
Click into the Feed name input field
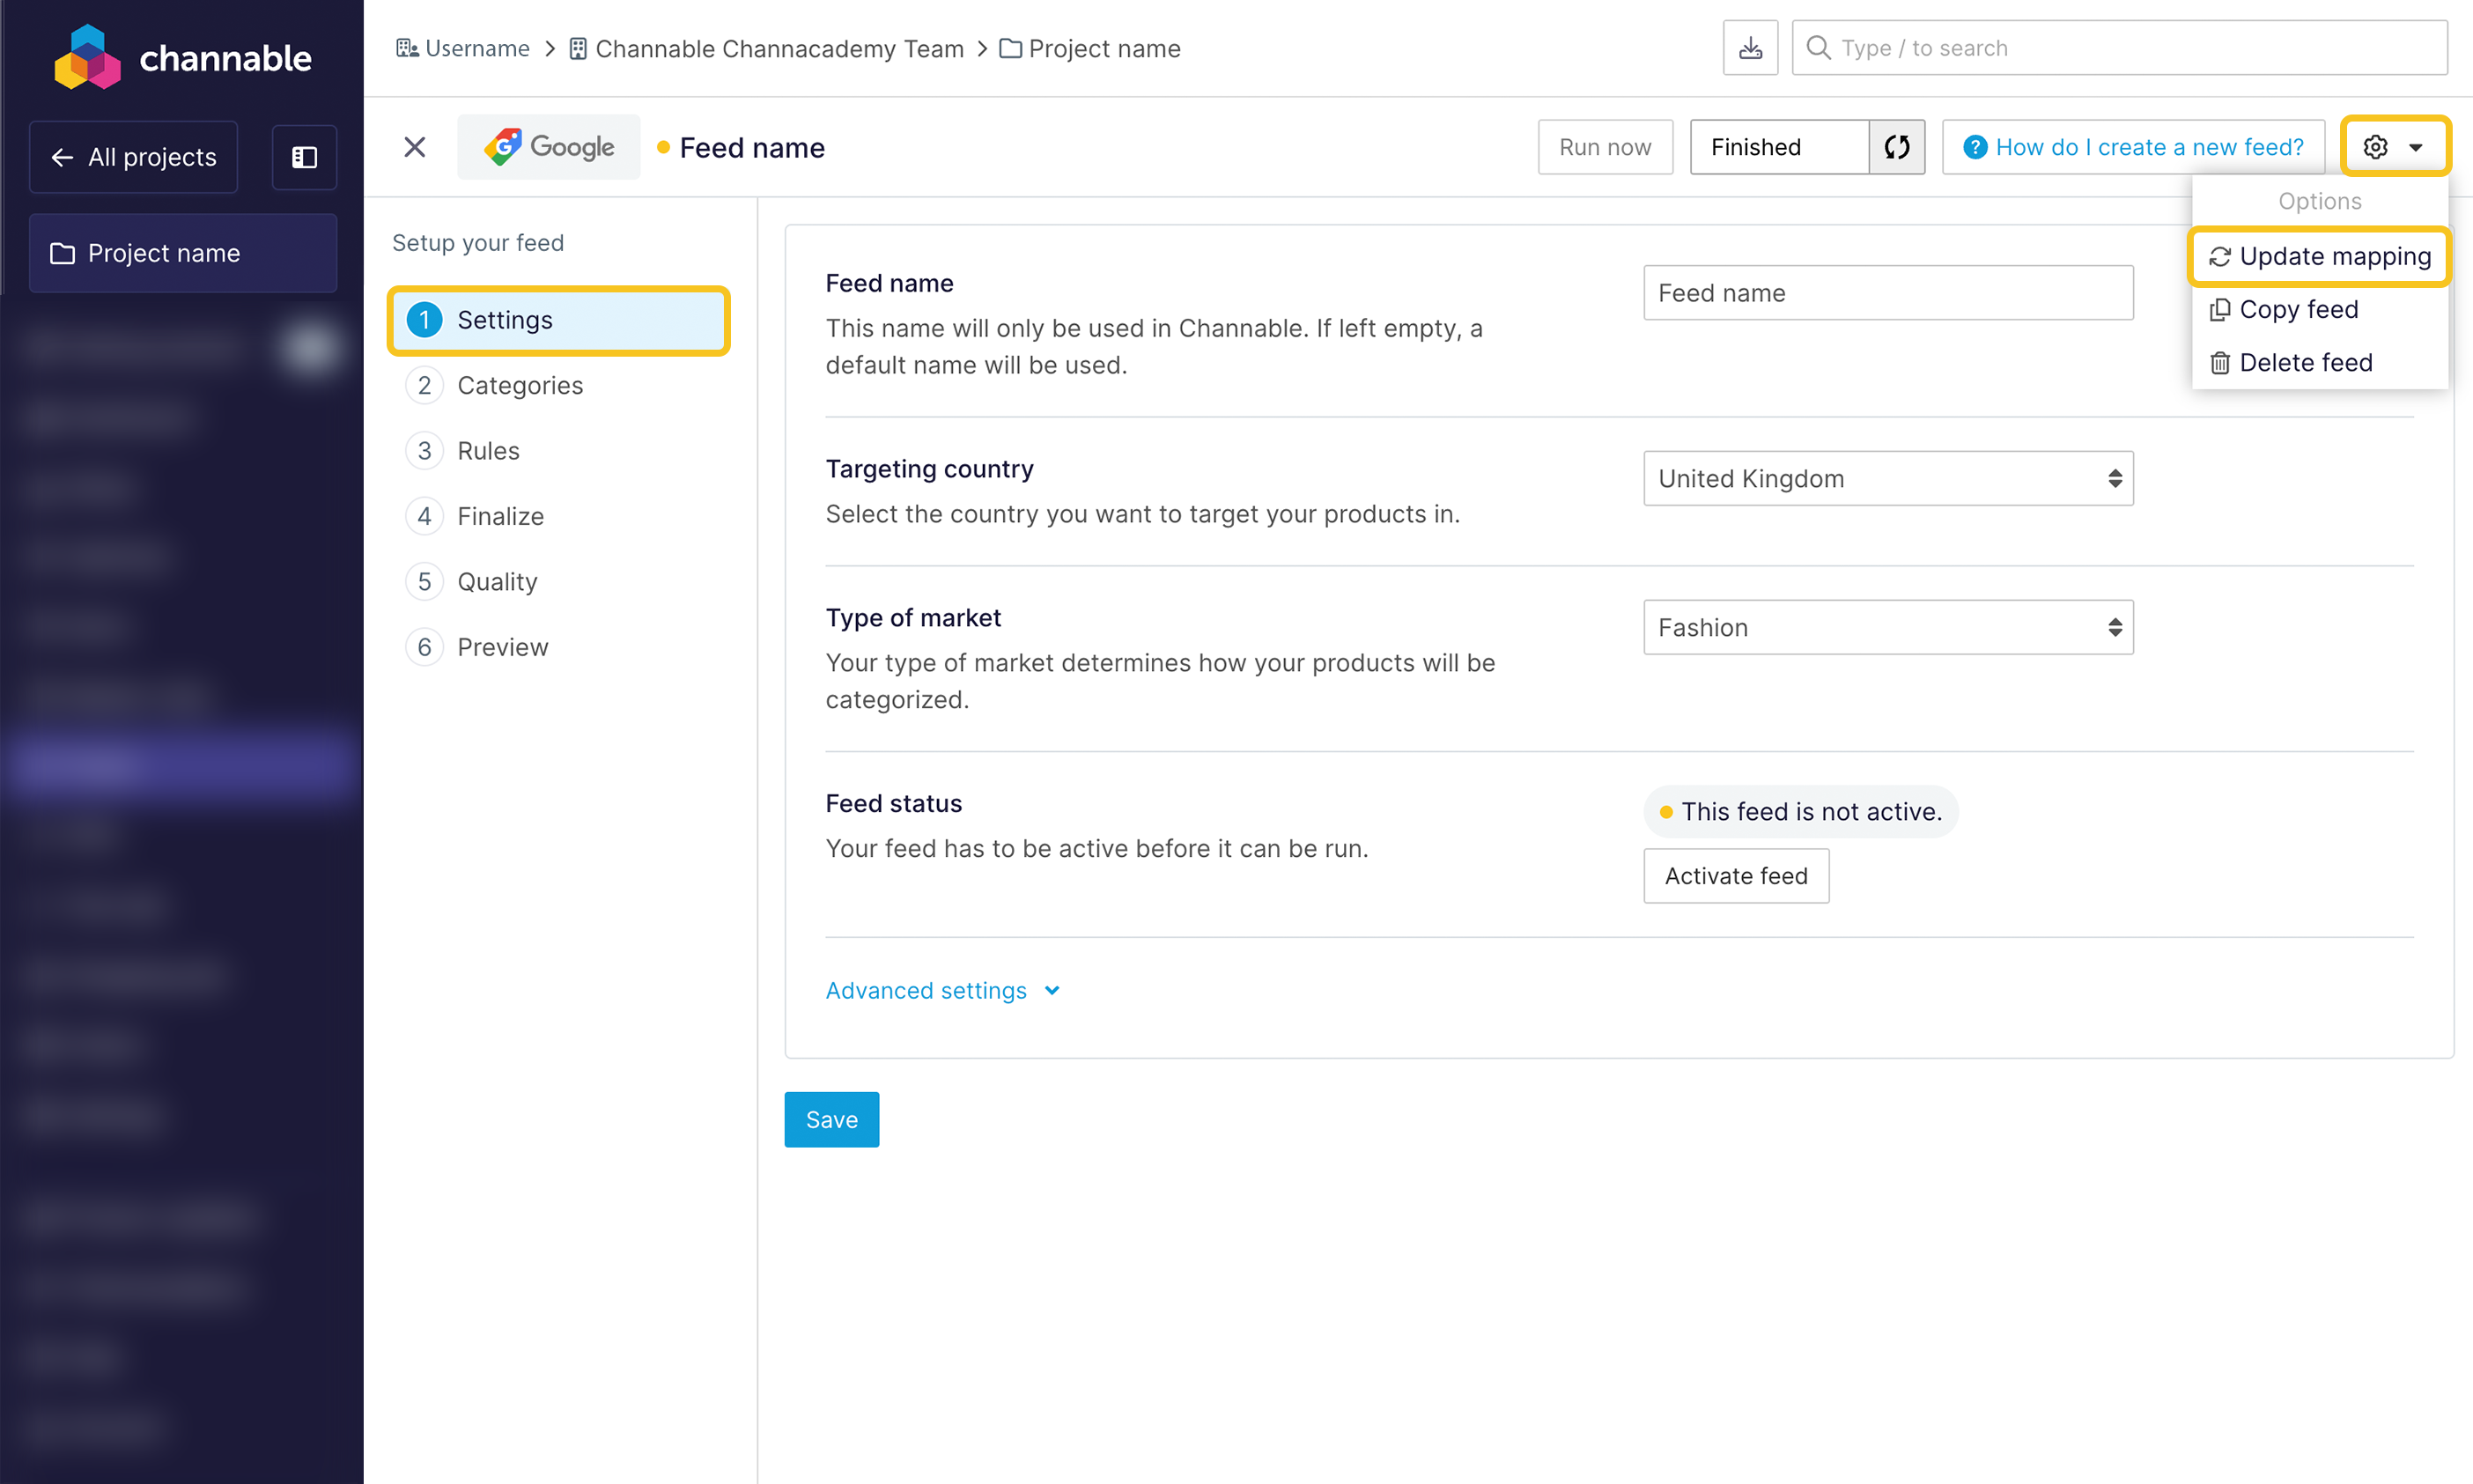click(x=1887, y=293)
